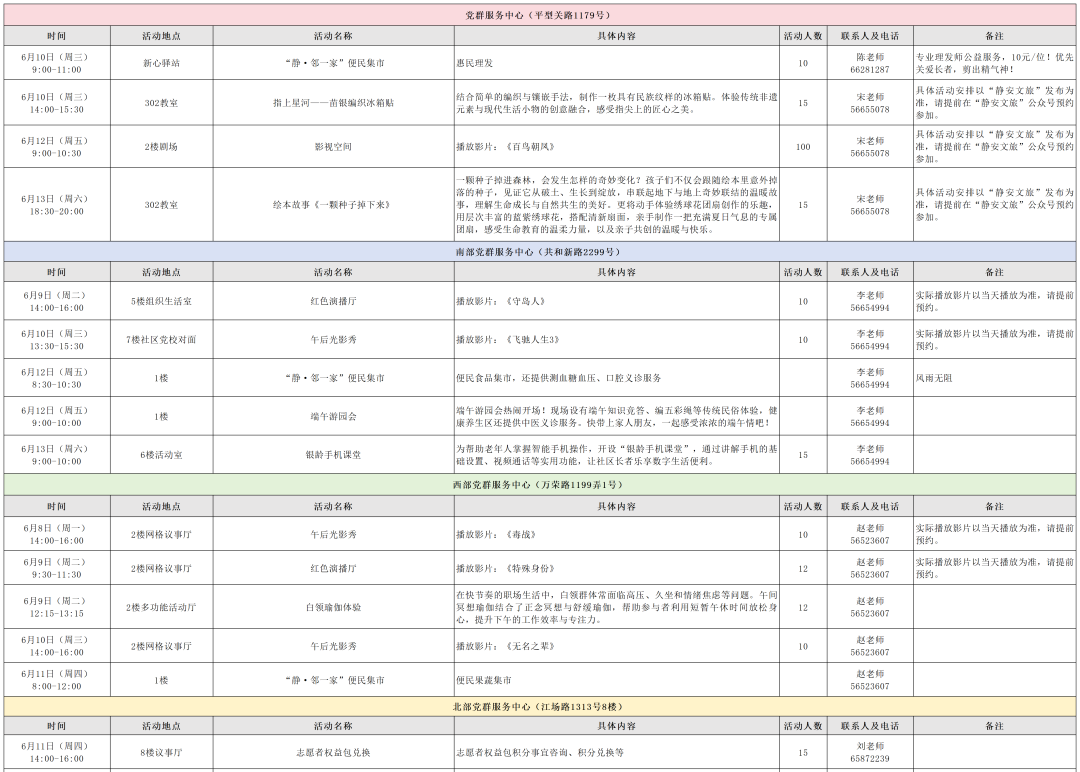Click the 具体内容 header under 南部党群服务中心
This screenshot has height=772, width=1080.
tap(616, 272)
